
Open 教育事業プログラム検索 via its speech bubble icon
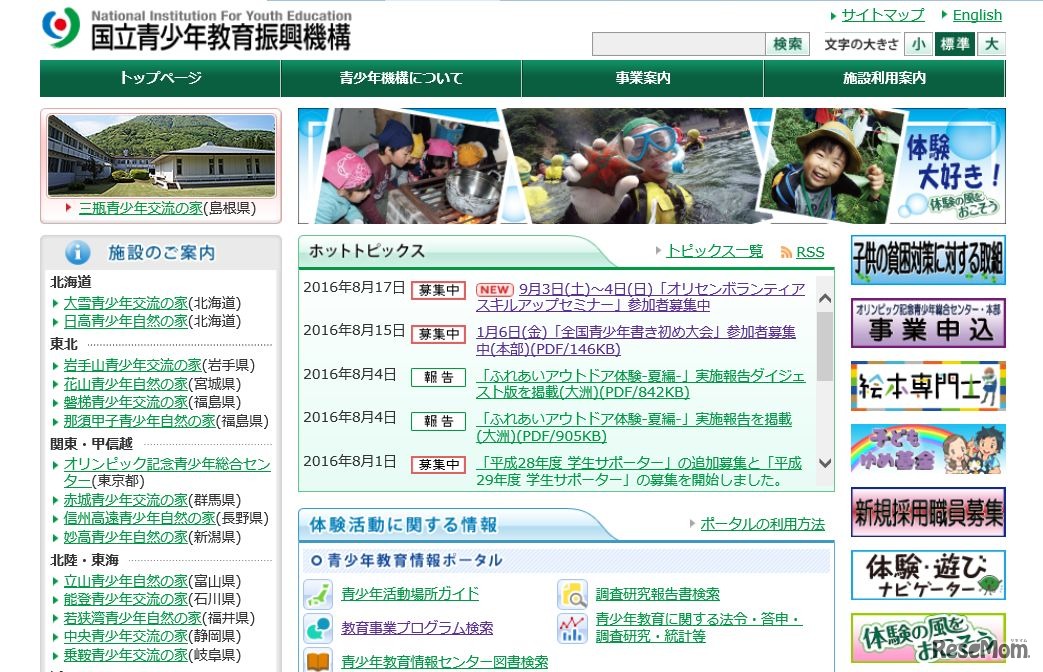(317, 628)
